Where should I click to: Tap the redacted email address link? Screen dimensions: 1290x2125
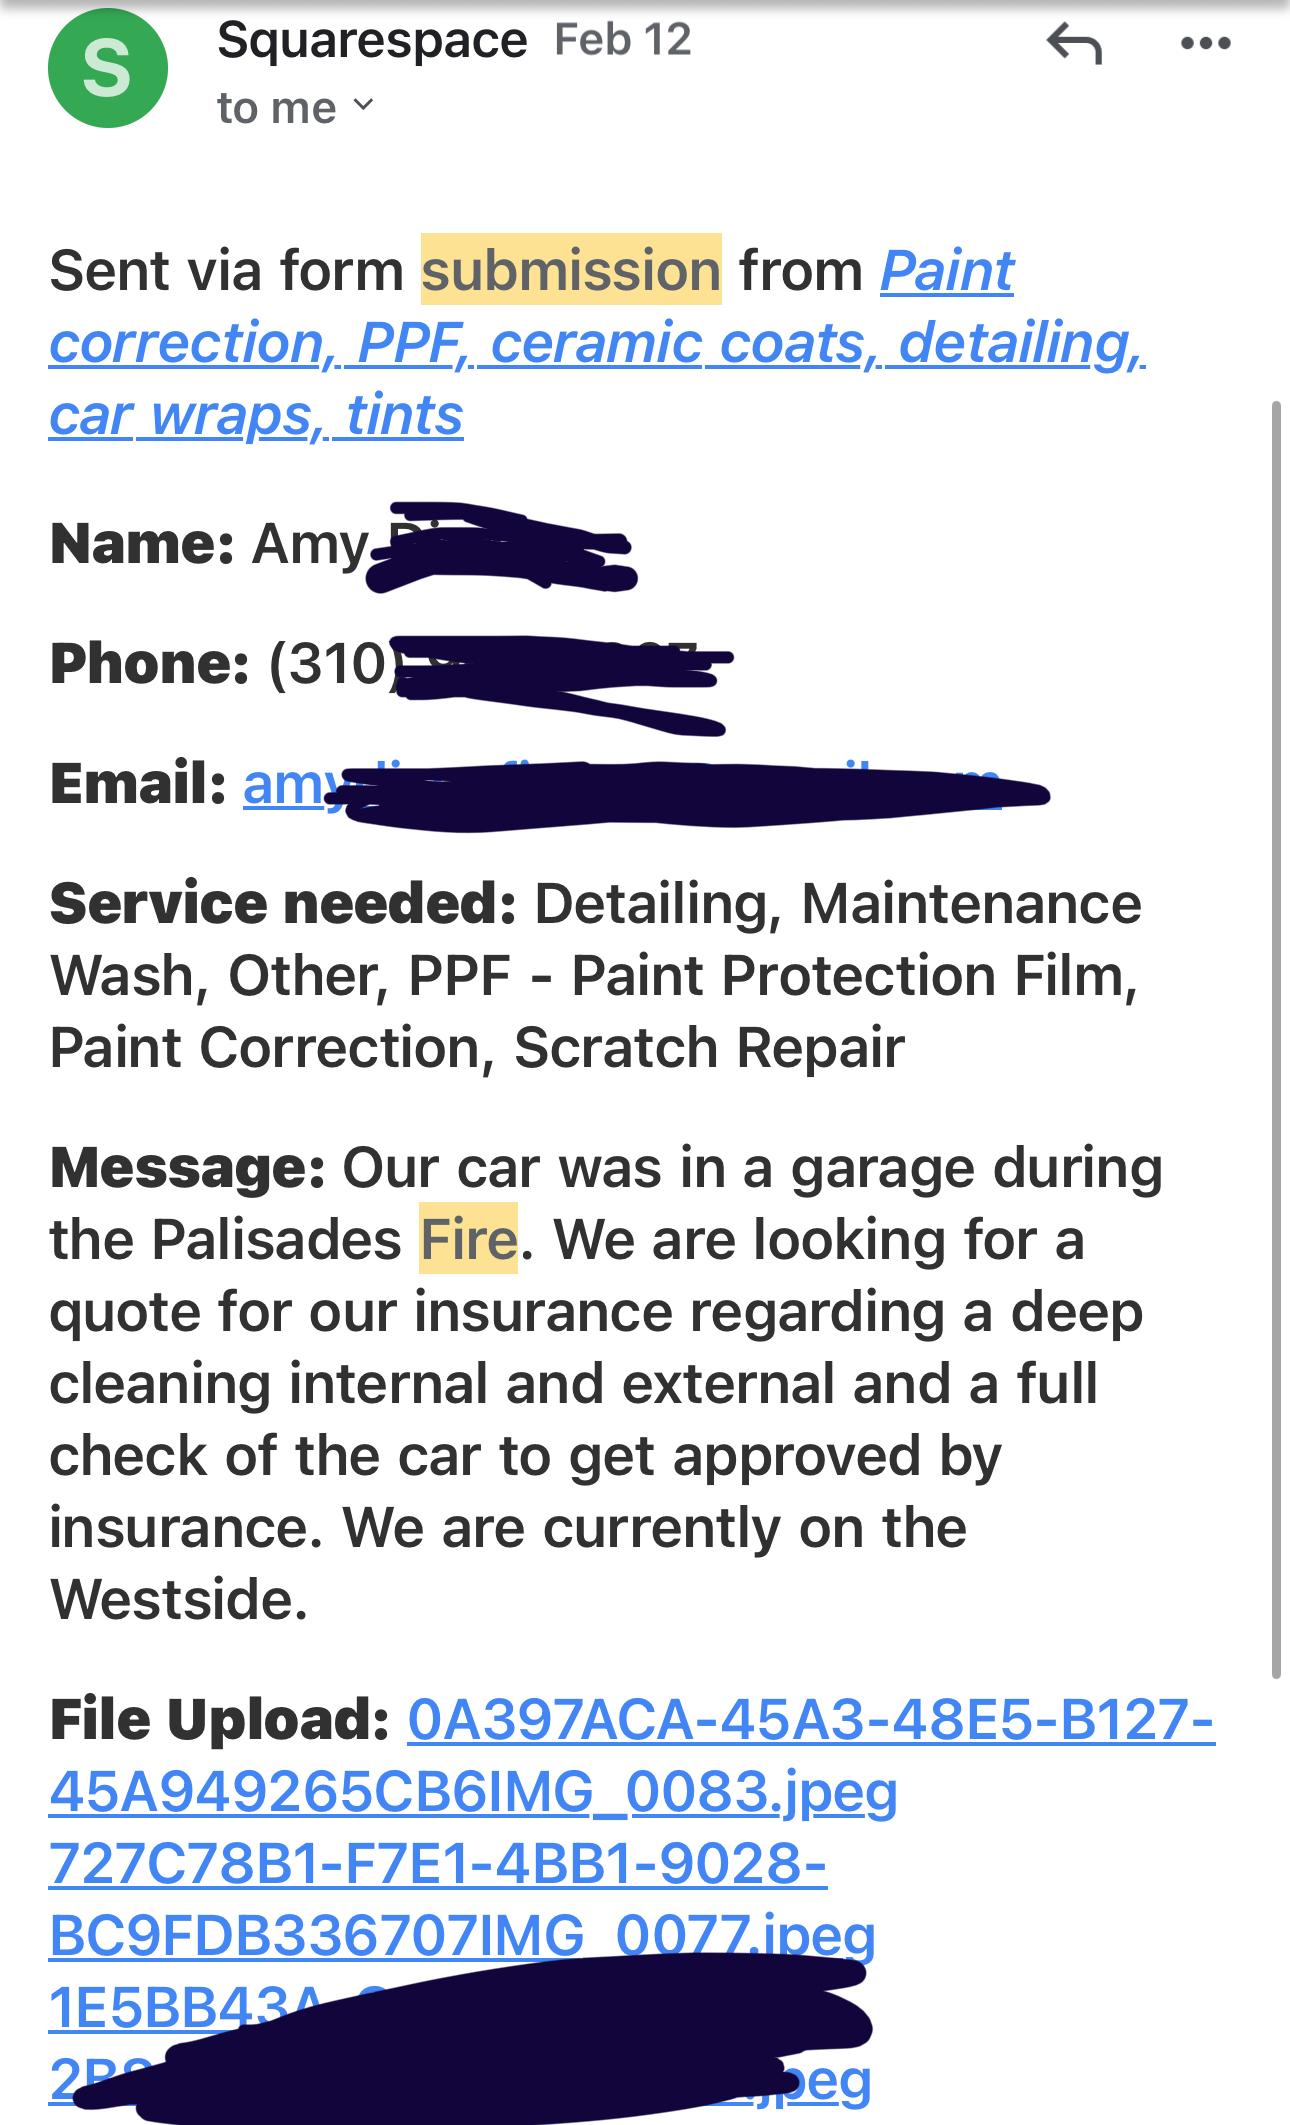[290, 785]
